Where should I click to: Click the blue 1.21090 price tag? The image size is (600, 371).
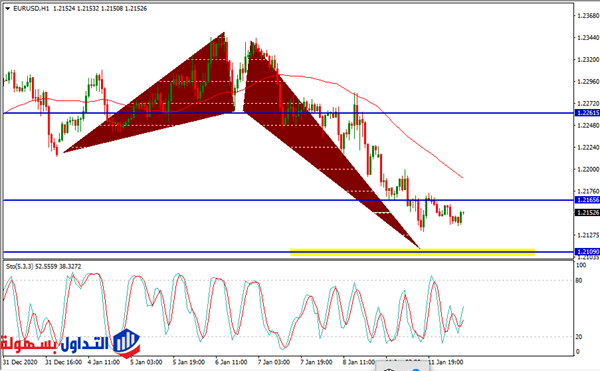click(x=587, y=252)
